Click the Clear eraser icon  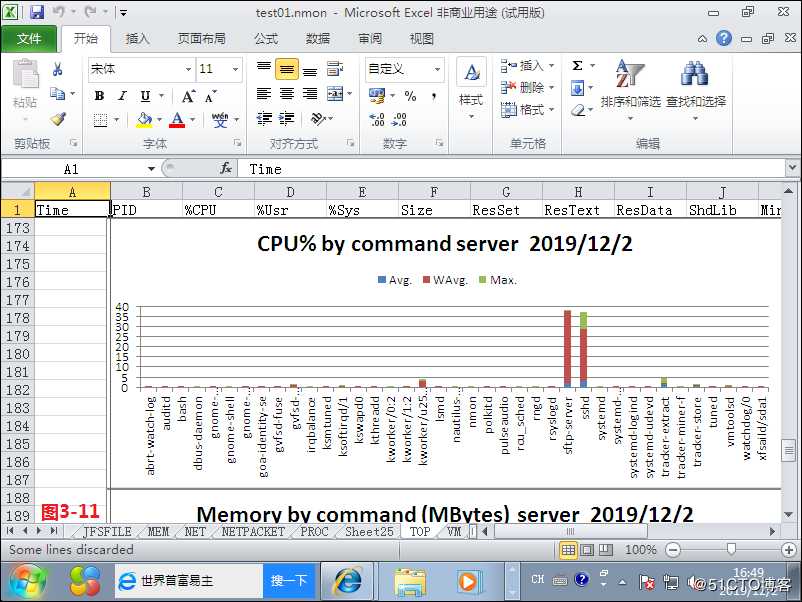tap(578, 110)
